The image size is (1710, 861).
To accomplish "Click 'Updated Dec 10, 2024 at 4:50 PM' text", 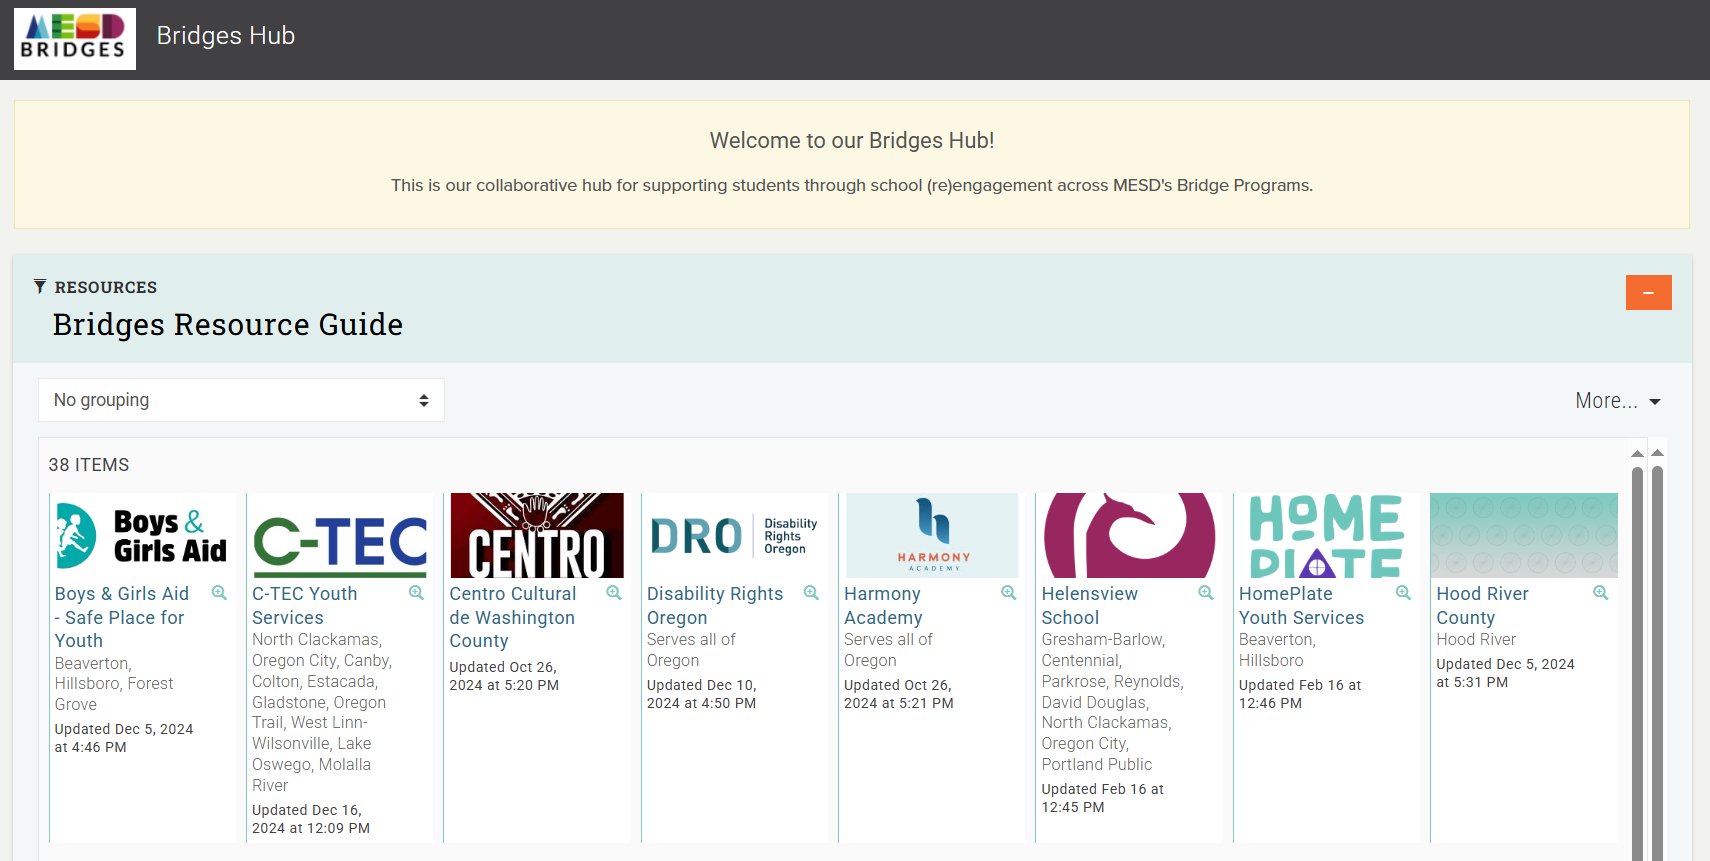I will [x=702, y=694].
